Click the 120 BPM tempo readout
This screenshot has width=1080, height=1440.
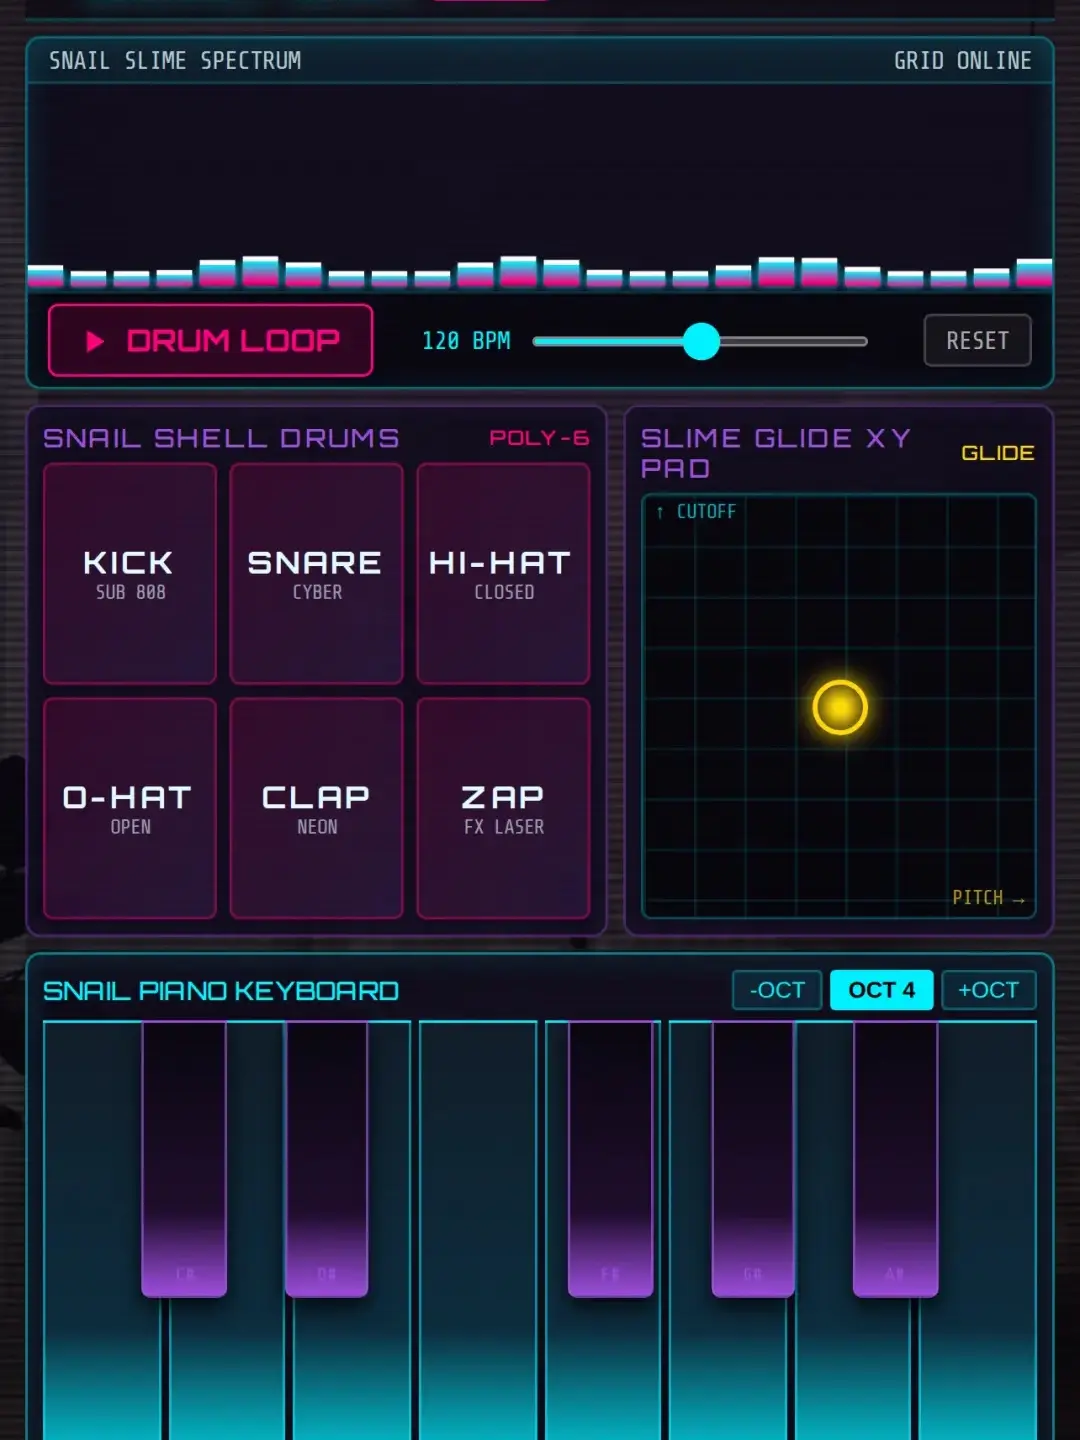pos(466,341)
